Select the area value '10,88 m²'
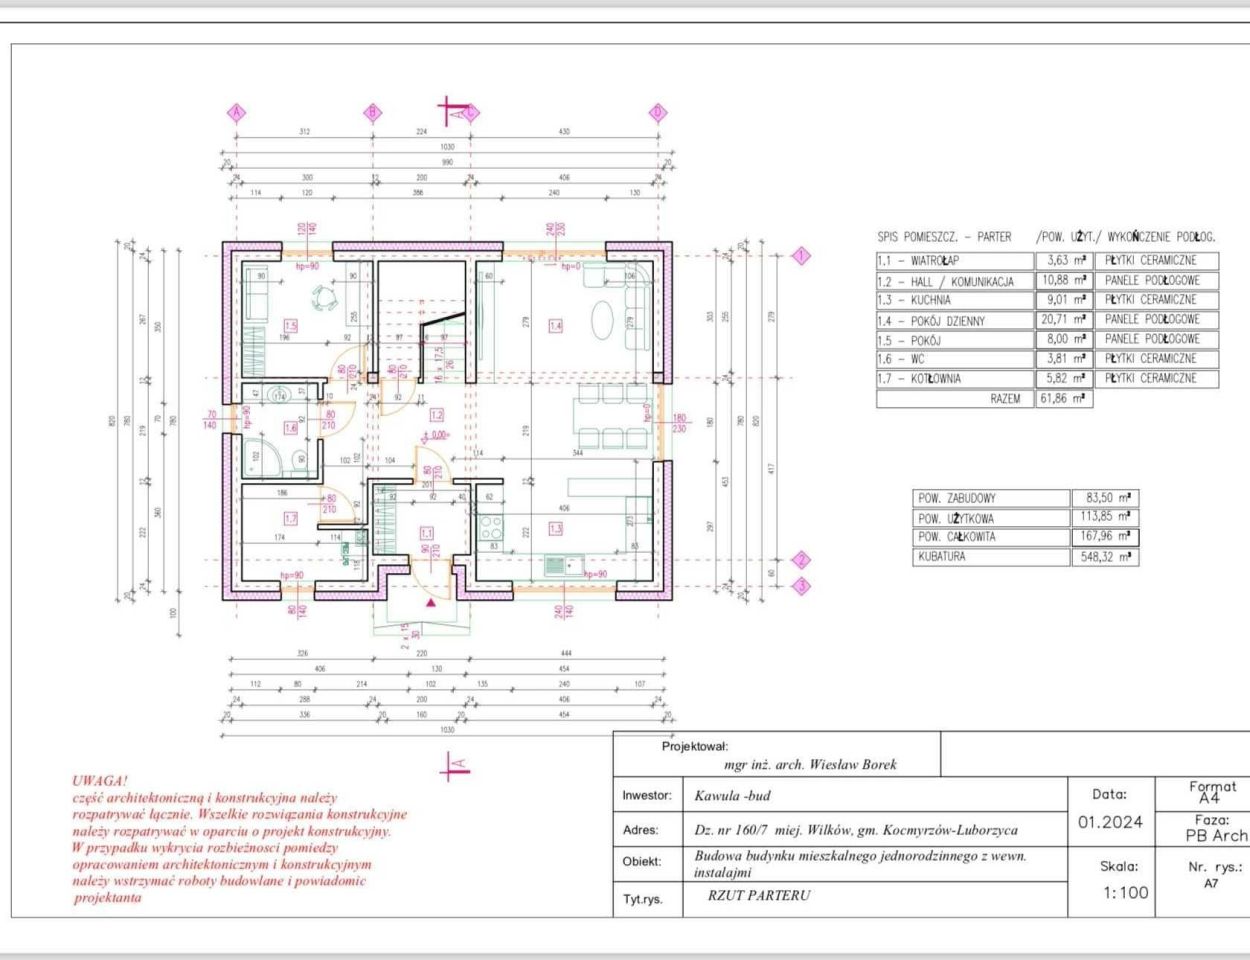This screenshot has width=1250, height=960. coord(1063,281)
